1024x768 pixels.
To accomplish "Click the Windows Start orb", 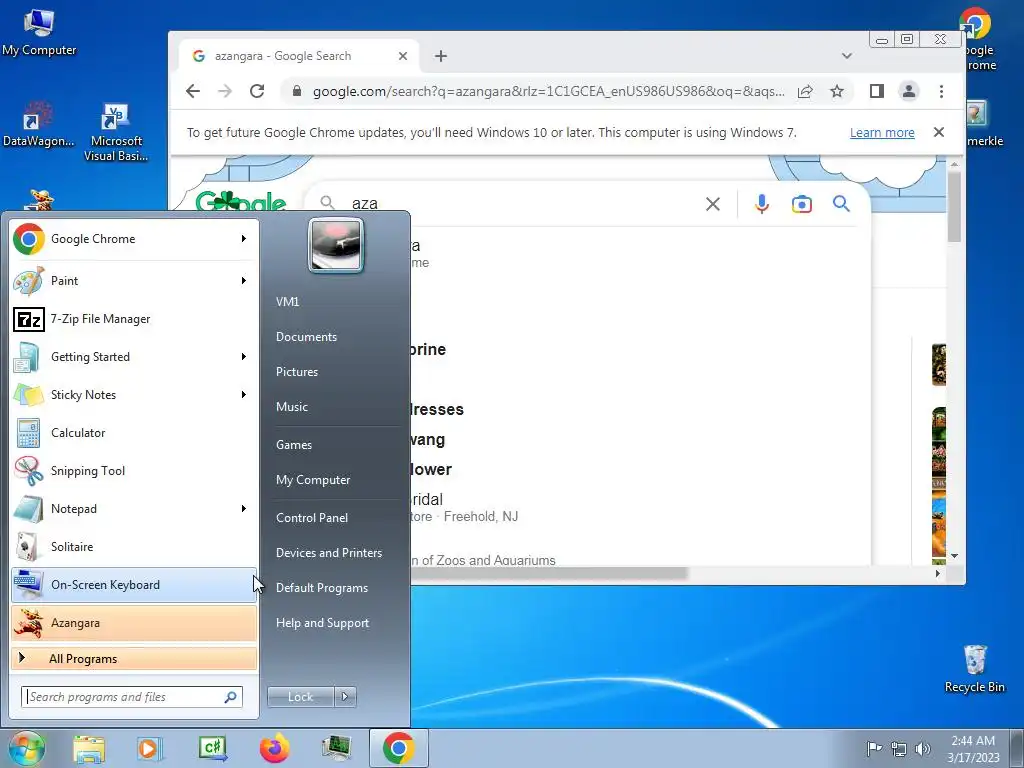I will tap(27, 748).
